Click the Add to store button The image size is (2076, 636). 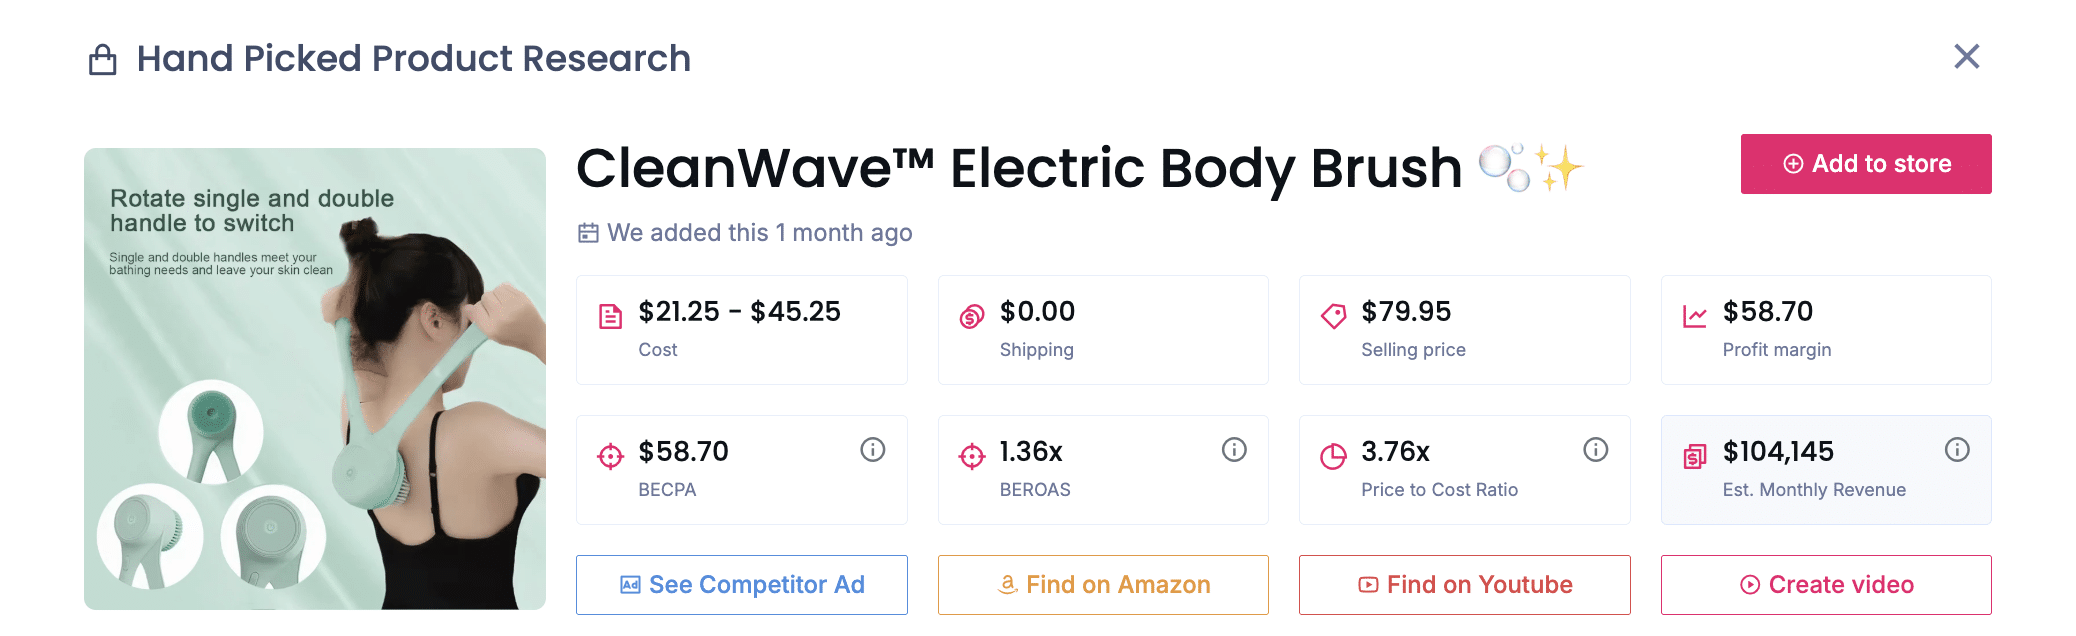[1865, 163]
